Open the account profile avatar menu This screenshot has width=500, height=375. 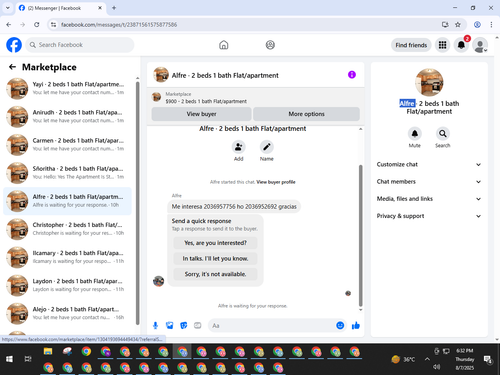click(480, 45)
